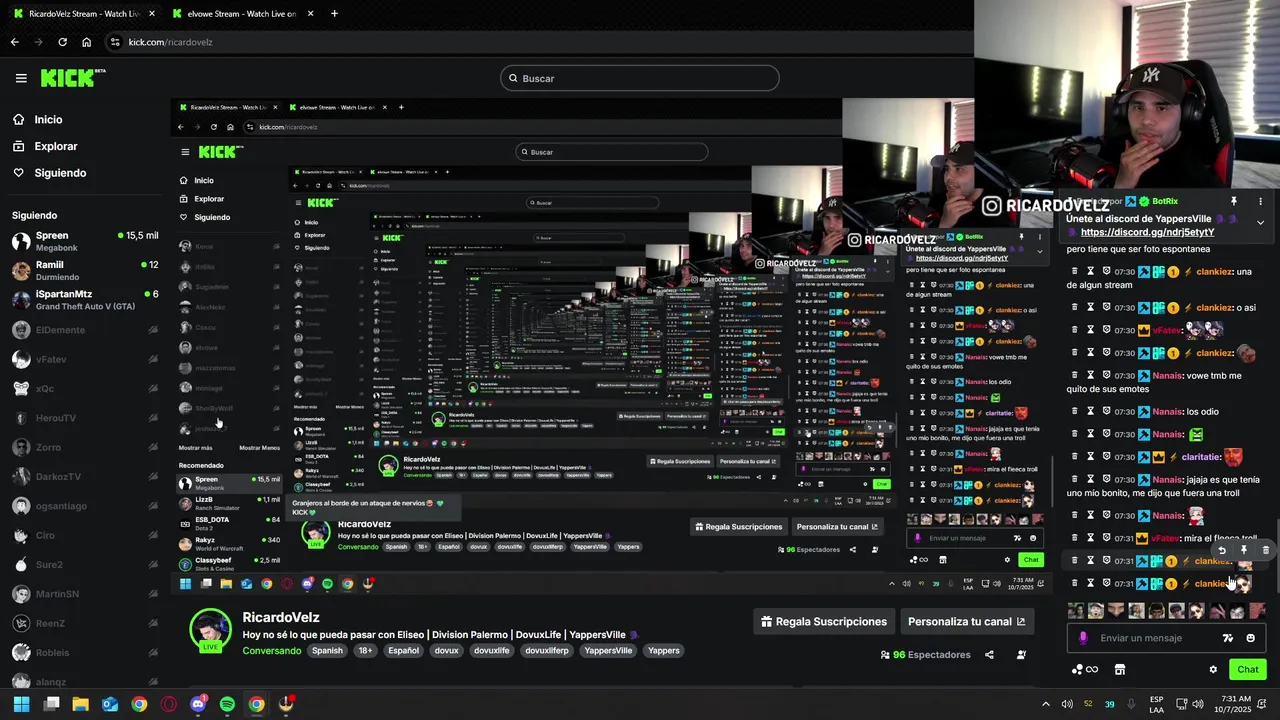
Task: Open Siguiendo in sidebar
Action: [49, 173]
